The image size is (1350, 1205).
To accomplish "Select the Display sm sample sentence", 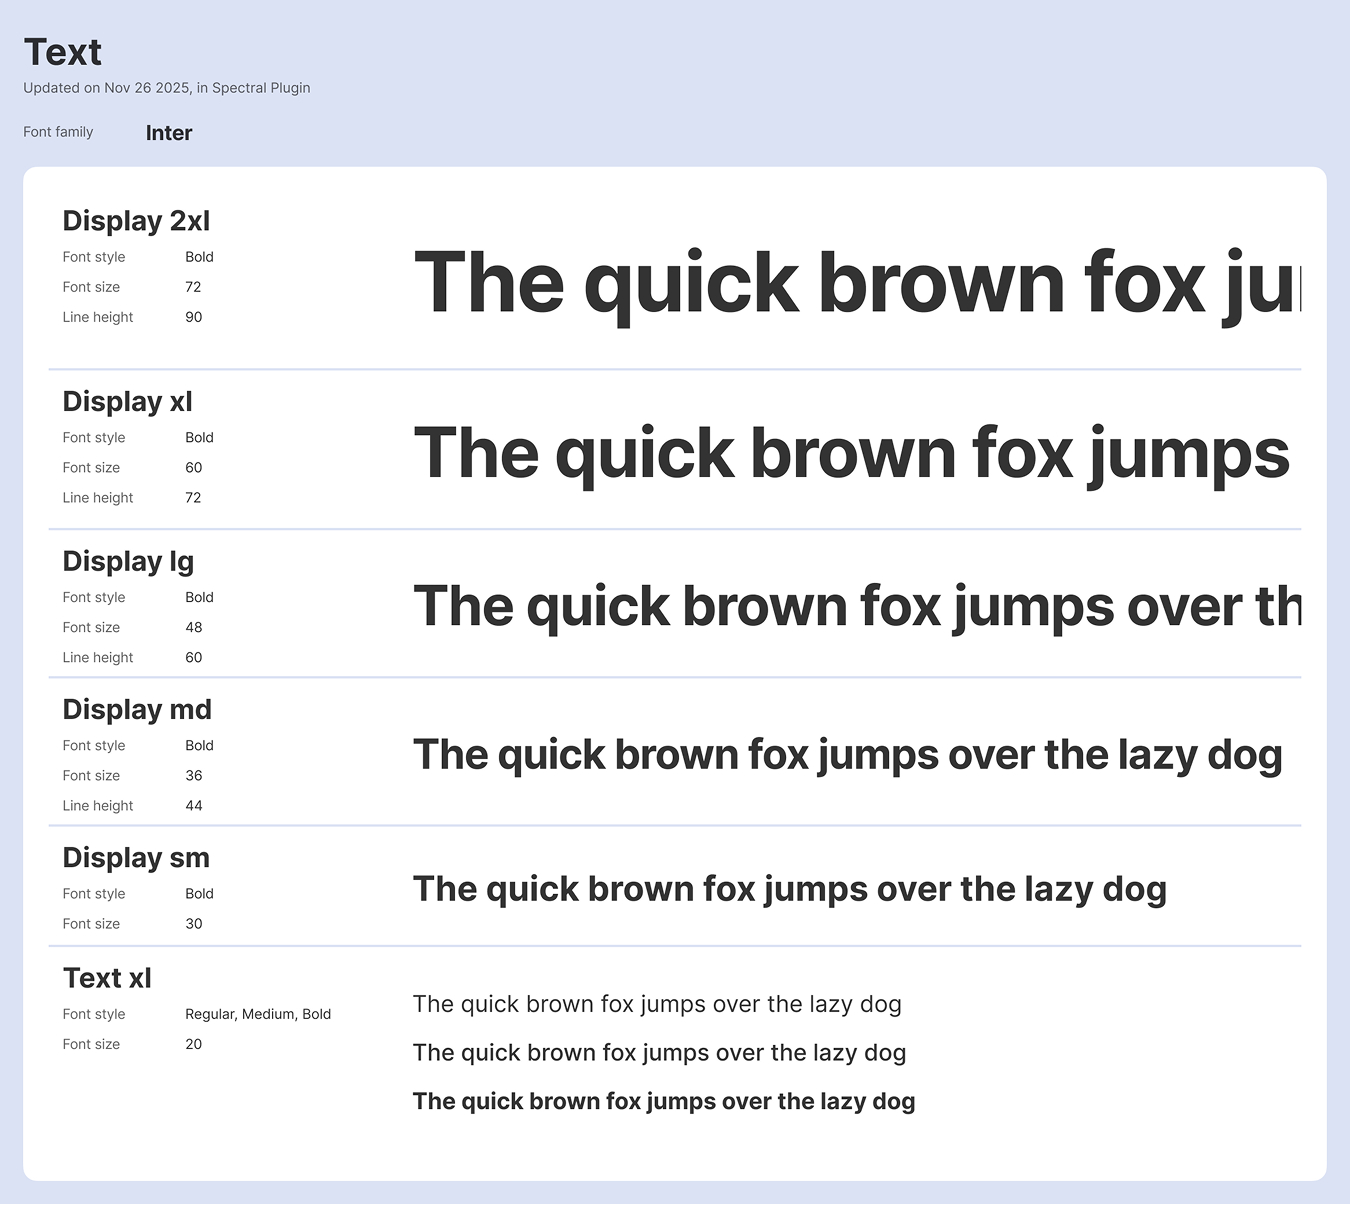I will [789, 889].
